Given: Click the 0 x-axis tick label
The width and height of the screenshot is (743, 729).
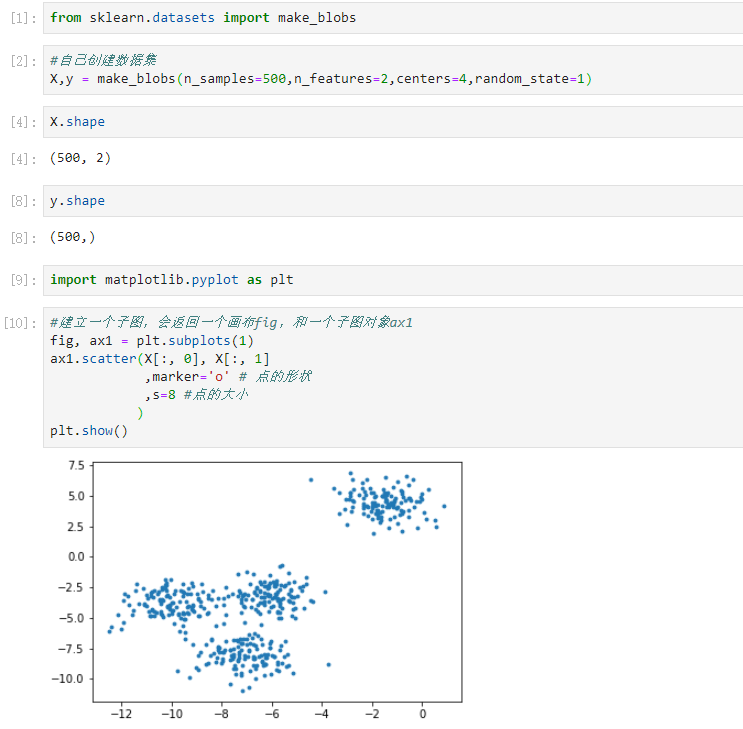Looking at the screenshot, I should [423, 714].
